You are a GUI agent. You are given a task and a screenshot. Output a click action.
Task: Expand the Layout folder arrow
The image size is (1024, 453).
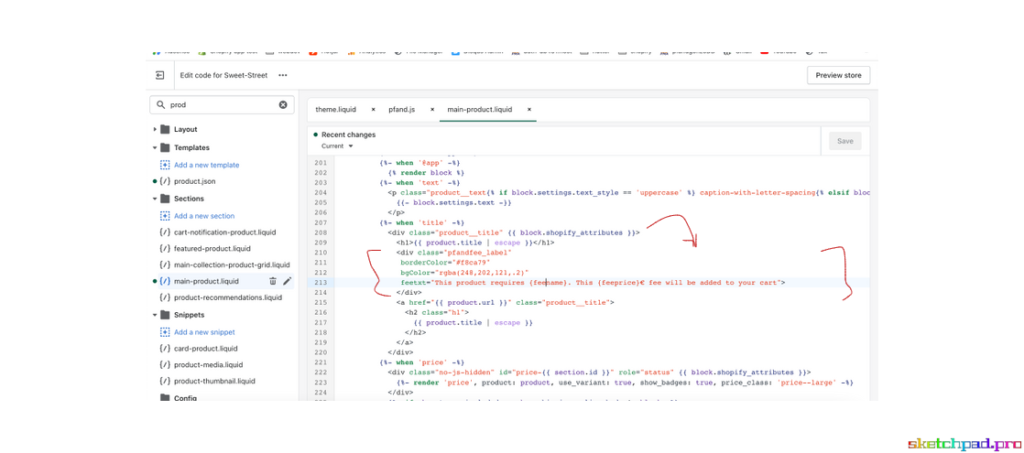(x=155, y=129)
